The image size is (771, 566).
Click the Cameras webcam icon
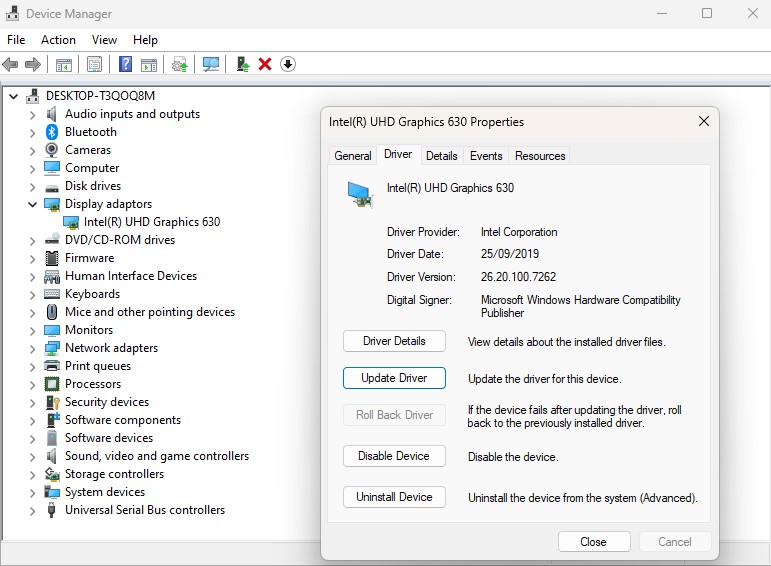(x=52, y=149)
